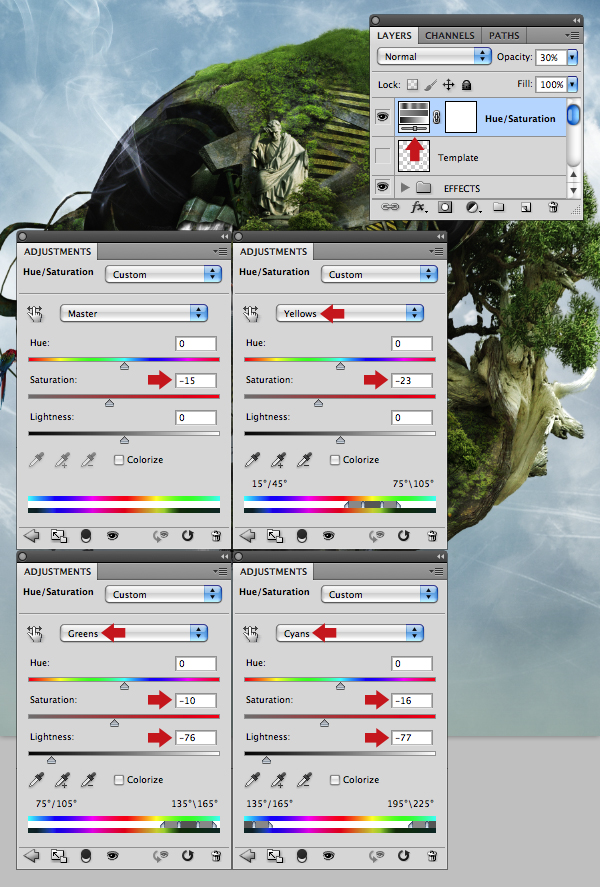Open the Opacity value dropdown arrow

coord(572,57)
